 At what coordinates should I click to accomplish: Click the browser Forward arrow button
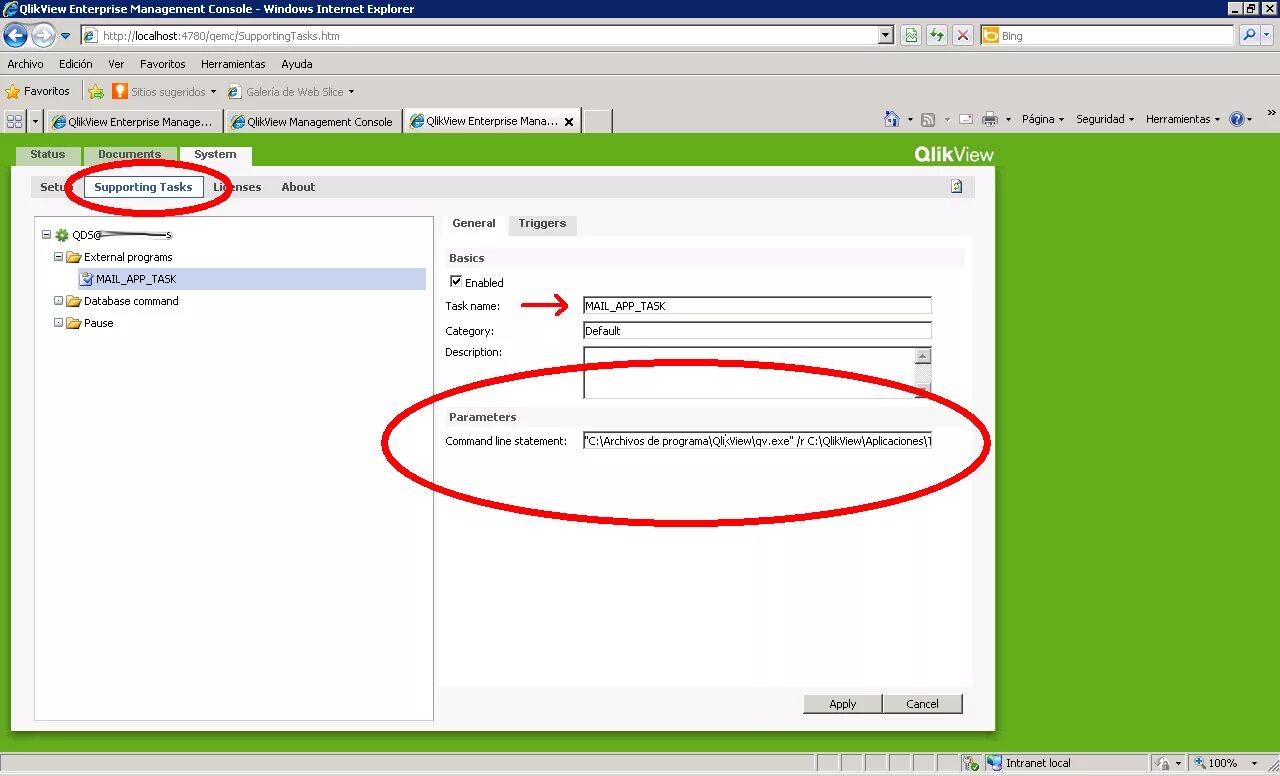[43, 36]
